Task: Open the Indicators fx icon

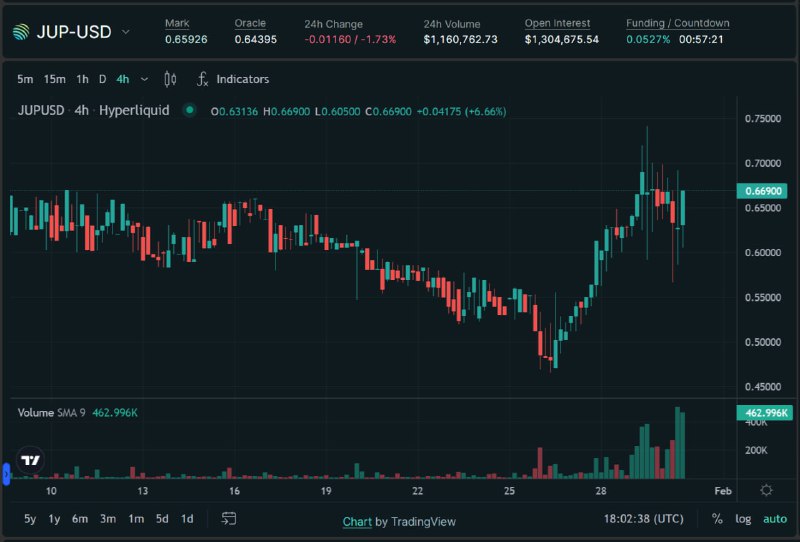Action: 203,79
